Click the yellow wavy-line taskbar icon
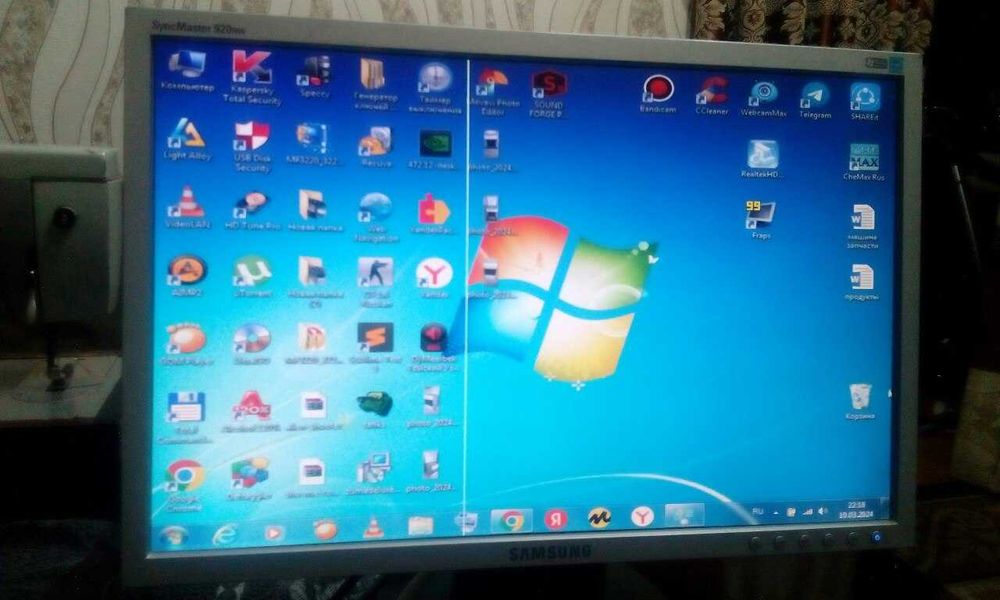This screenshot has height=600, width=1000. [x=599, y=517]
